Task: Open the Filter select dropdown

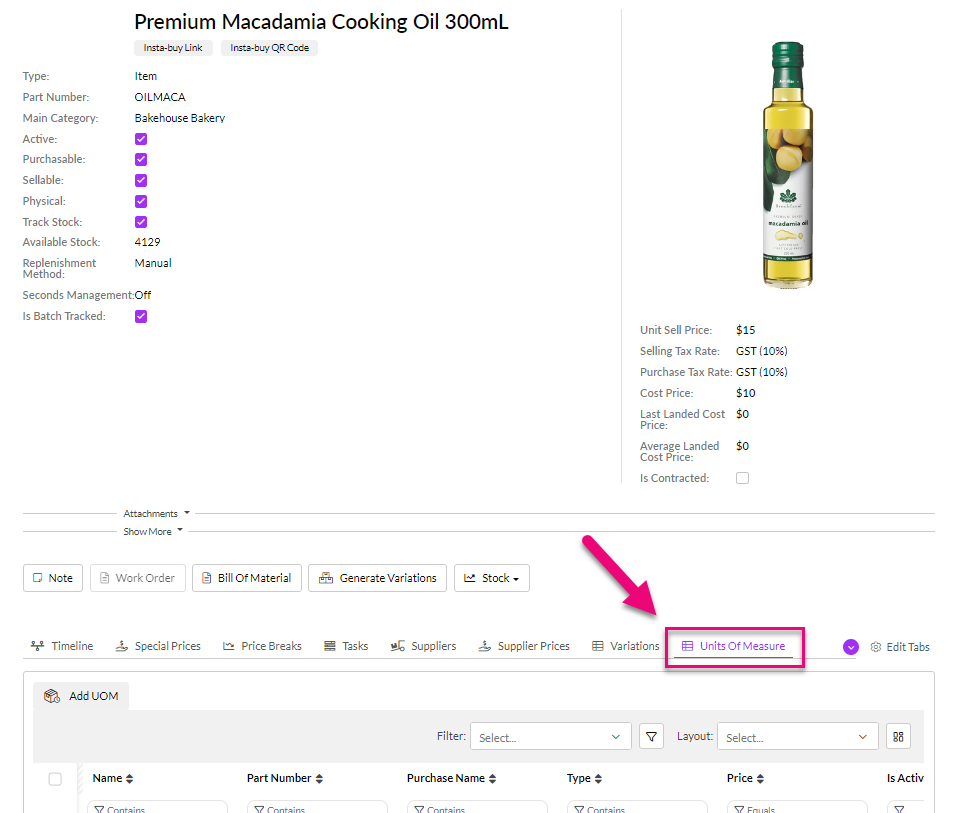Action: [550, 737]
